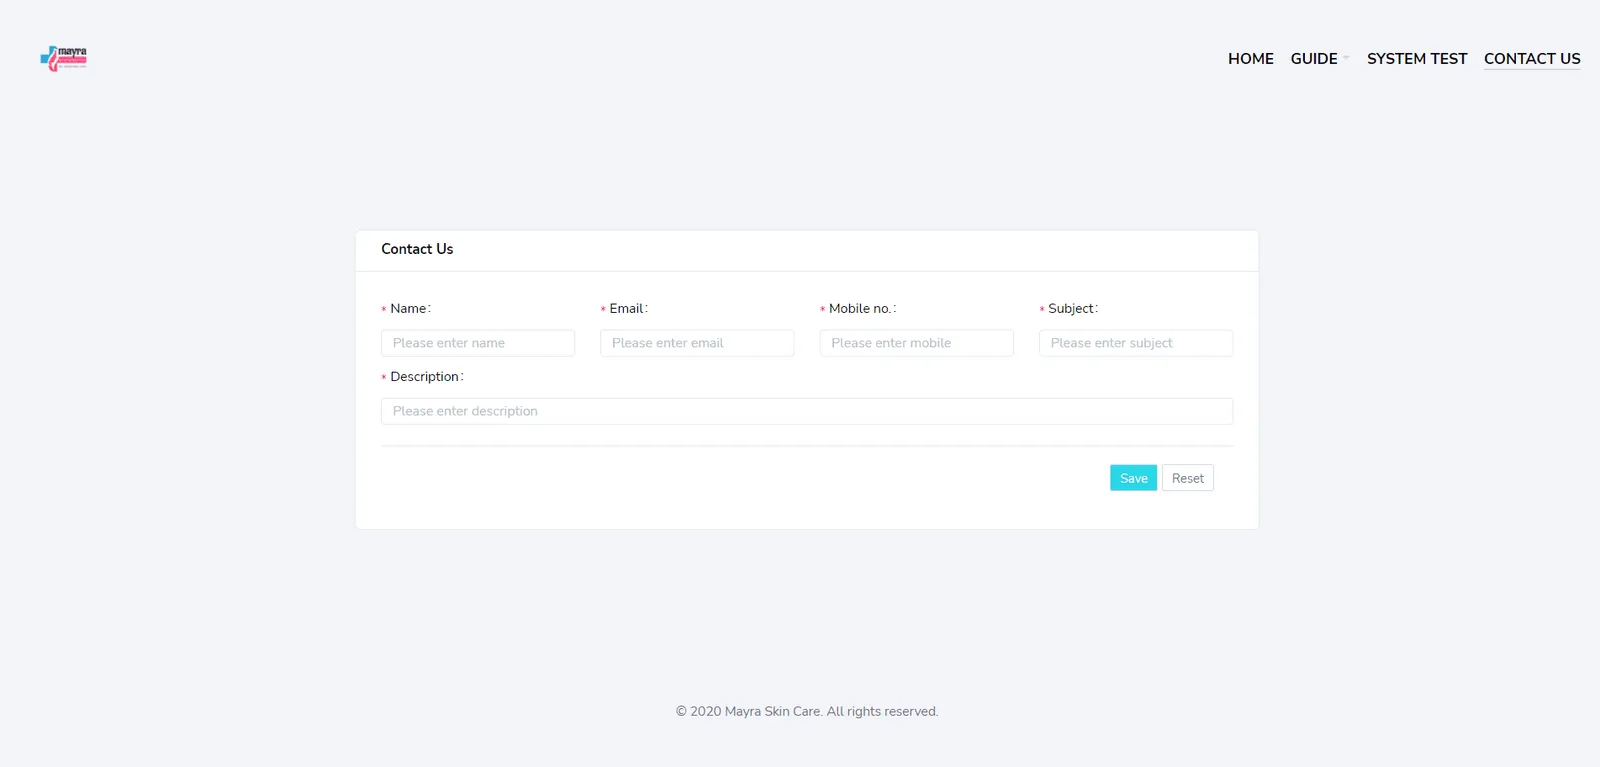This screenshot has height=767, width=1600.
Task: Open the HOME page
Action: 1250,59
